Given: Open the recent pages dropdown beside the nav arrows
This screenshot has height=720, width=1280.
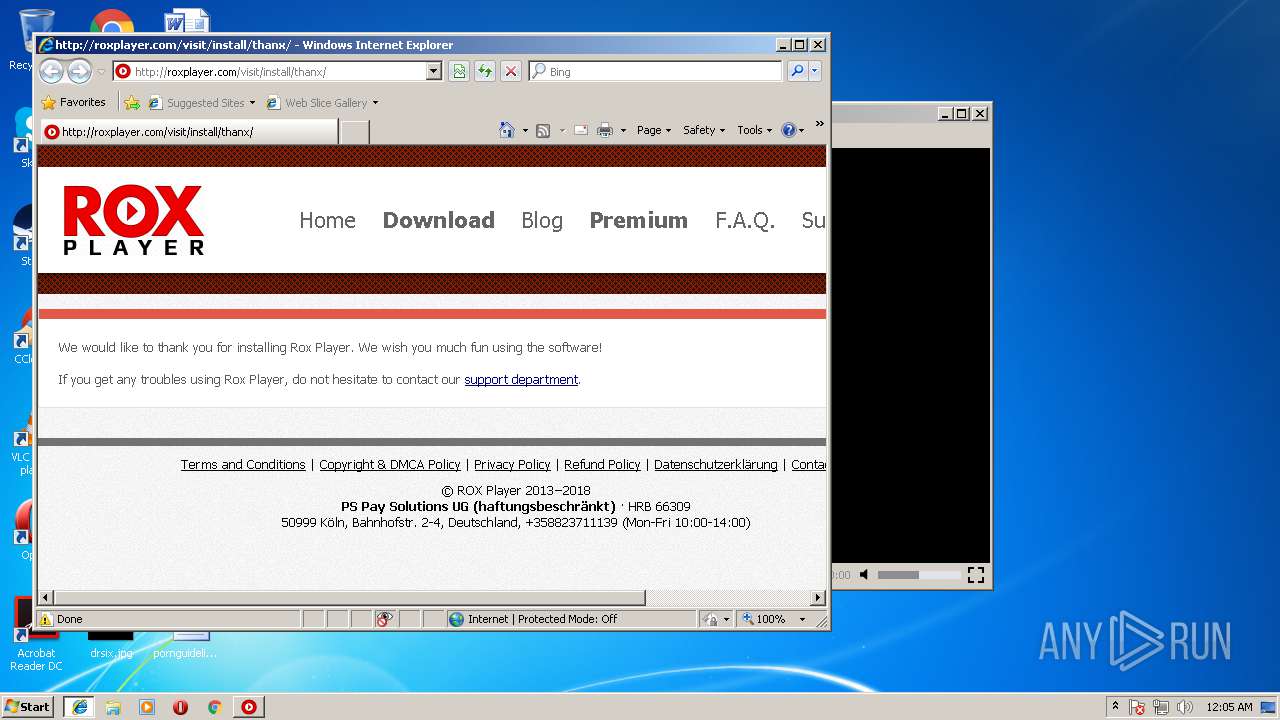Looking at the screenshot, I should click(101, 72).
